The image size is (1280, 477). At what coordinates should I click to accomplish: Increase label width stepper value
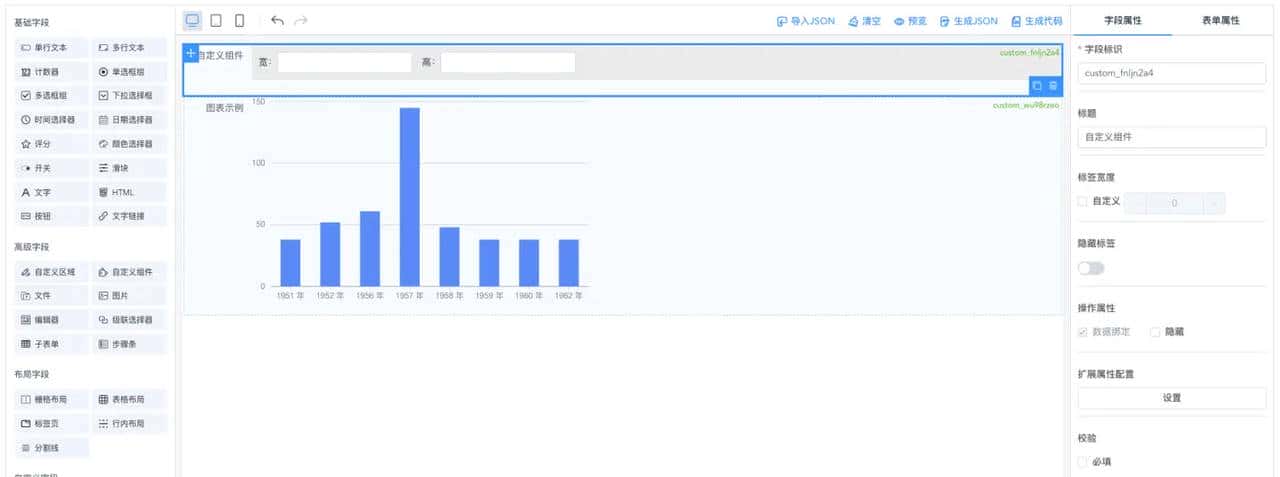(1214, 203)
